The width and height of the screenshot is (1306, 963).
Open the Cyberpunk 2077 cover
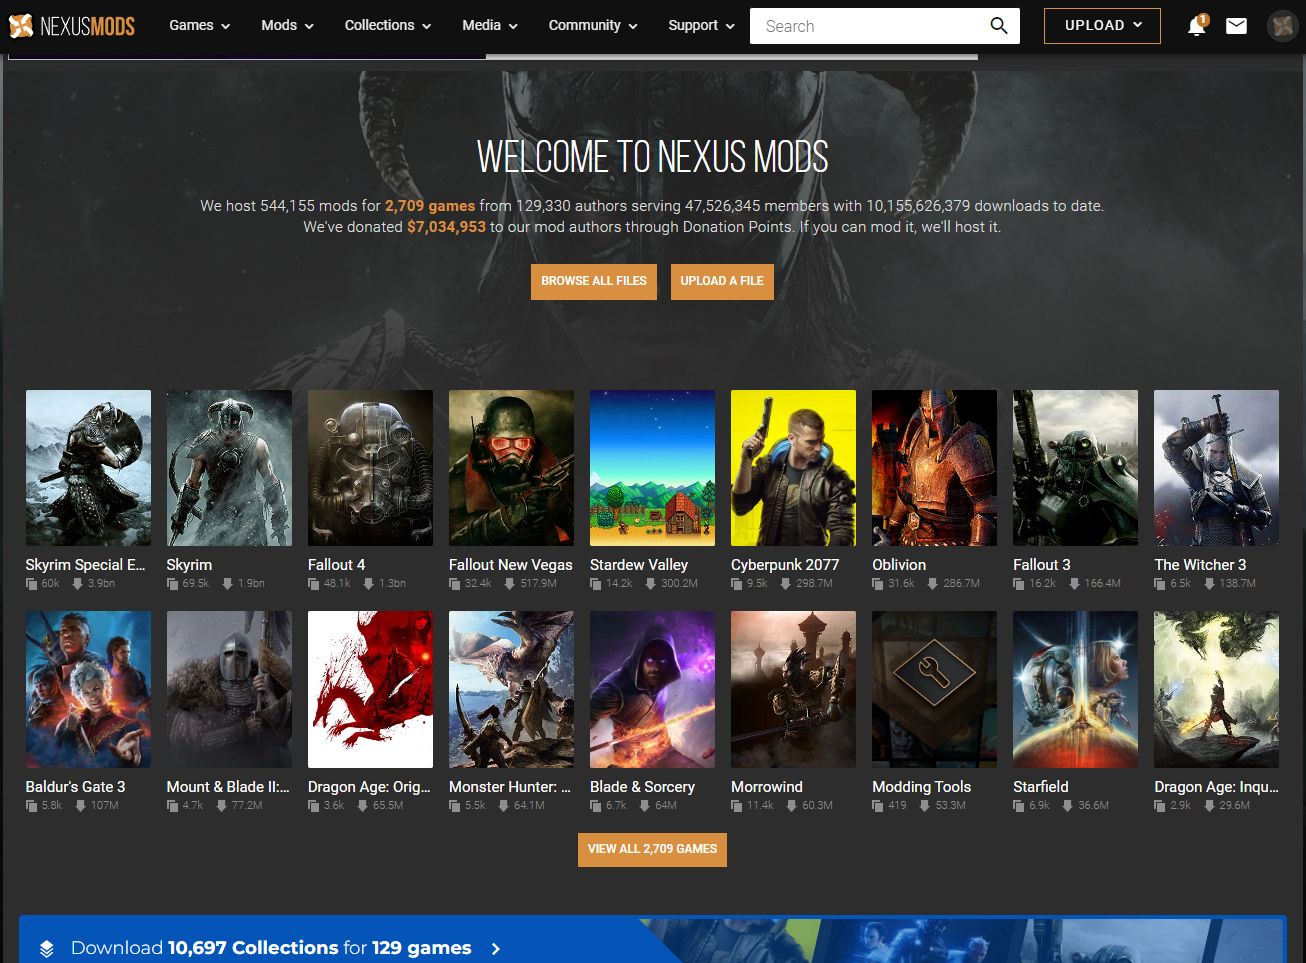click(x=793, y=468)
